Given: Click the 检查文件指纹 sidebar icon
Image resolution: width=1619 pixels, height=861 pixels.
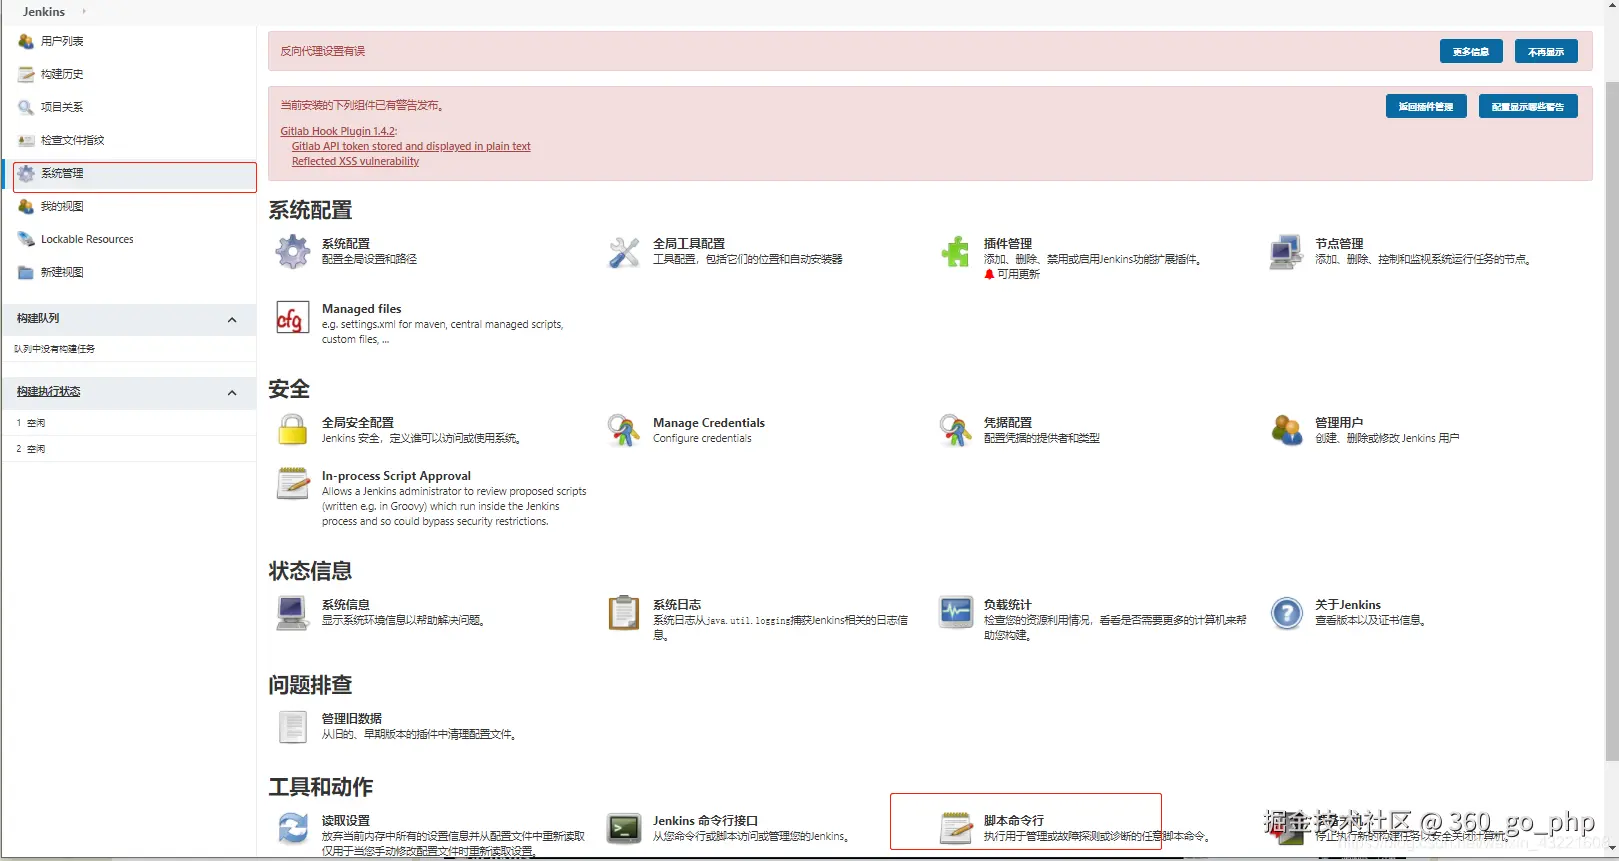Looking at the screenshot, I should pyautogui.click(x=26, y=140).
